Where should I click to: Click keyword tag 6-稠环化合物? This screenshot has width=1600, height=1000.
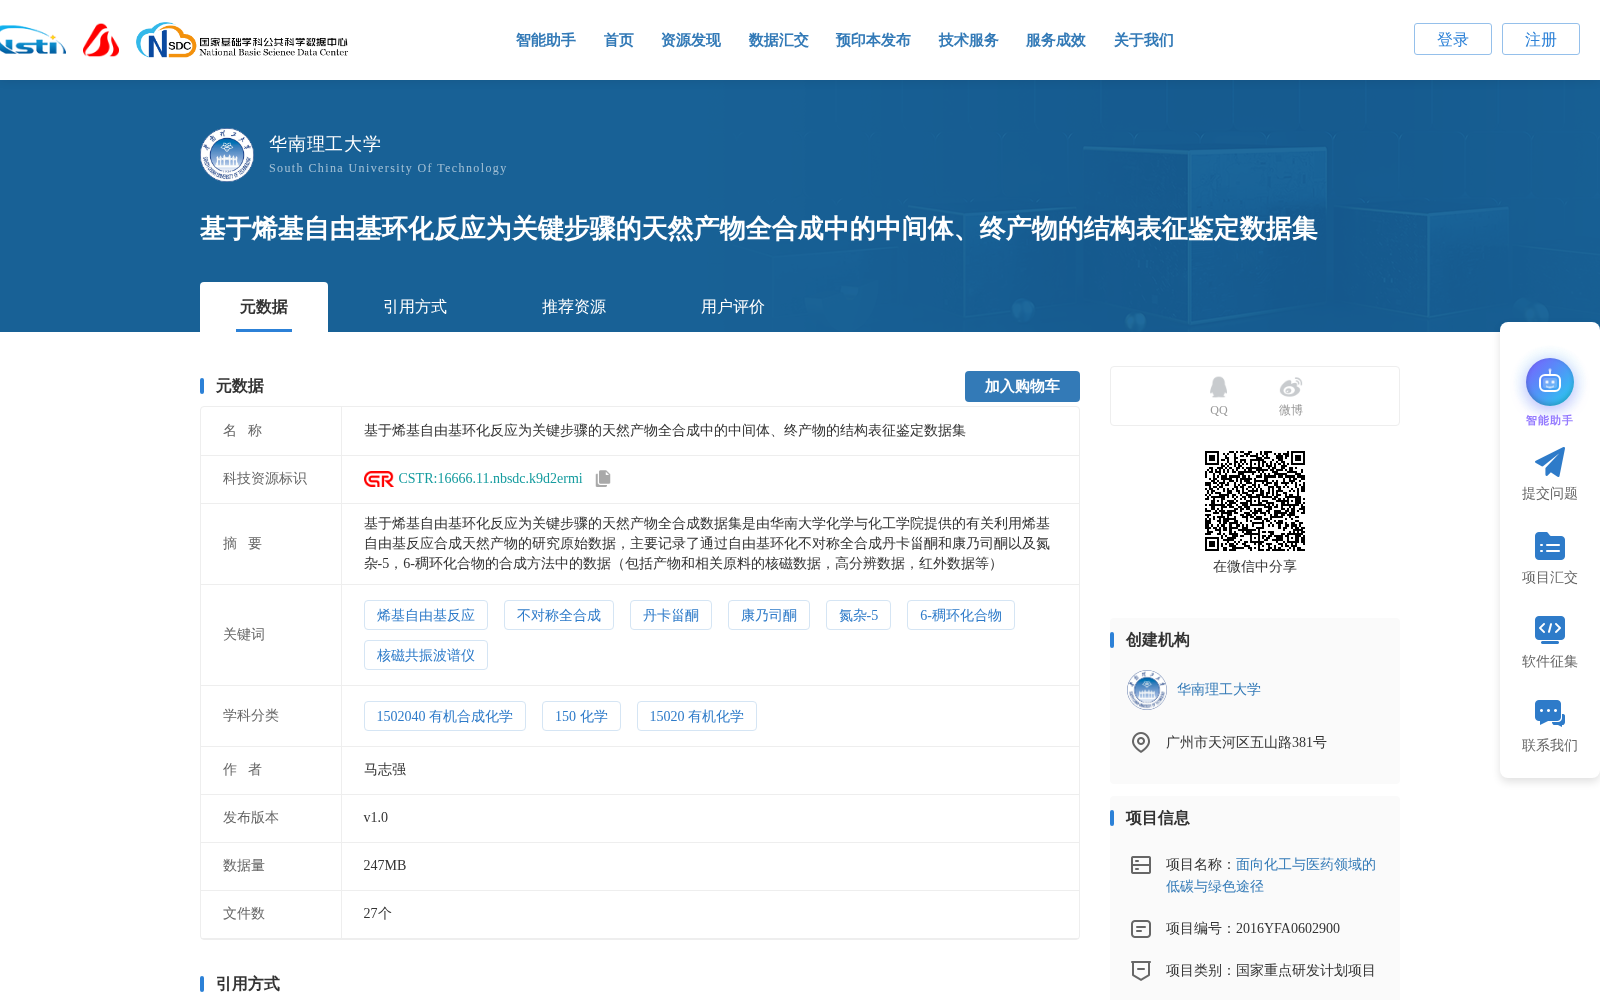(961, 615)
